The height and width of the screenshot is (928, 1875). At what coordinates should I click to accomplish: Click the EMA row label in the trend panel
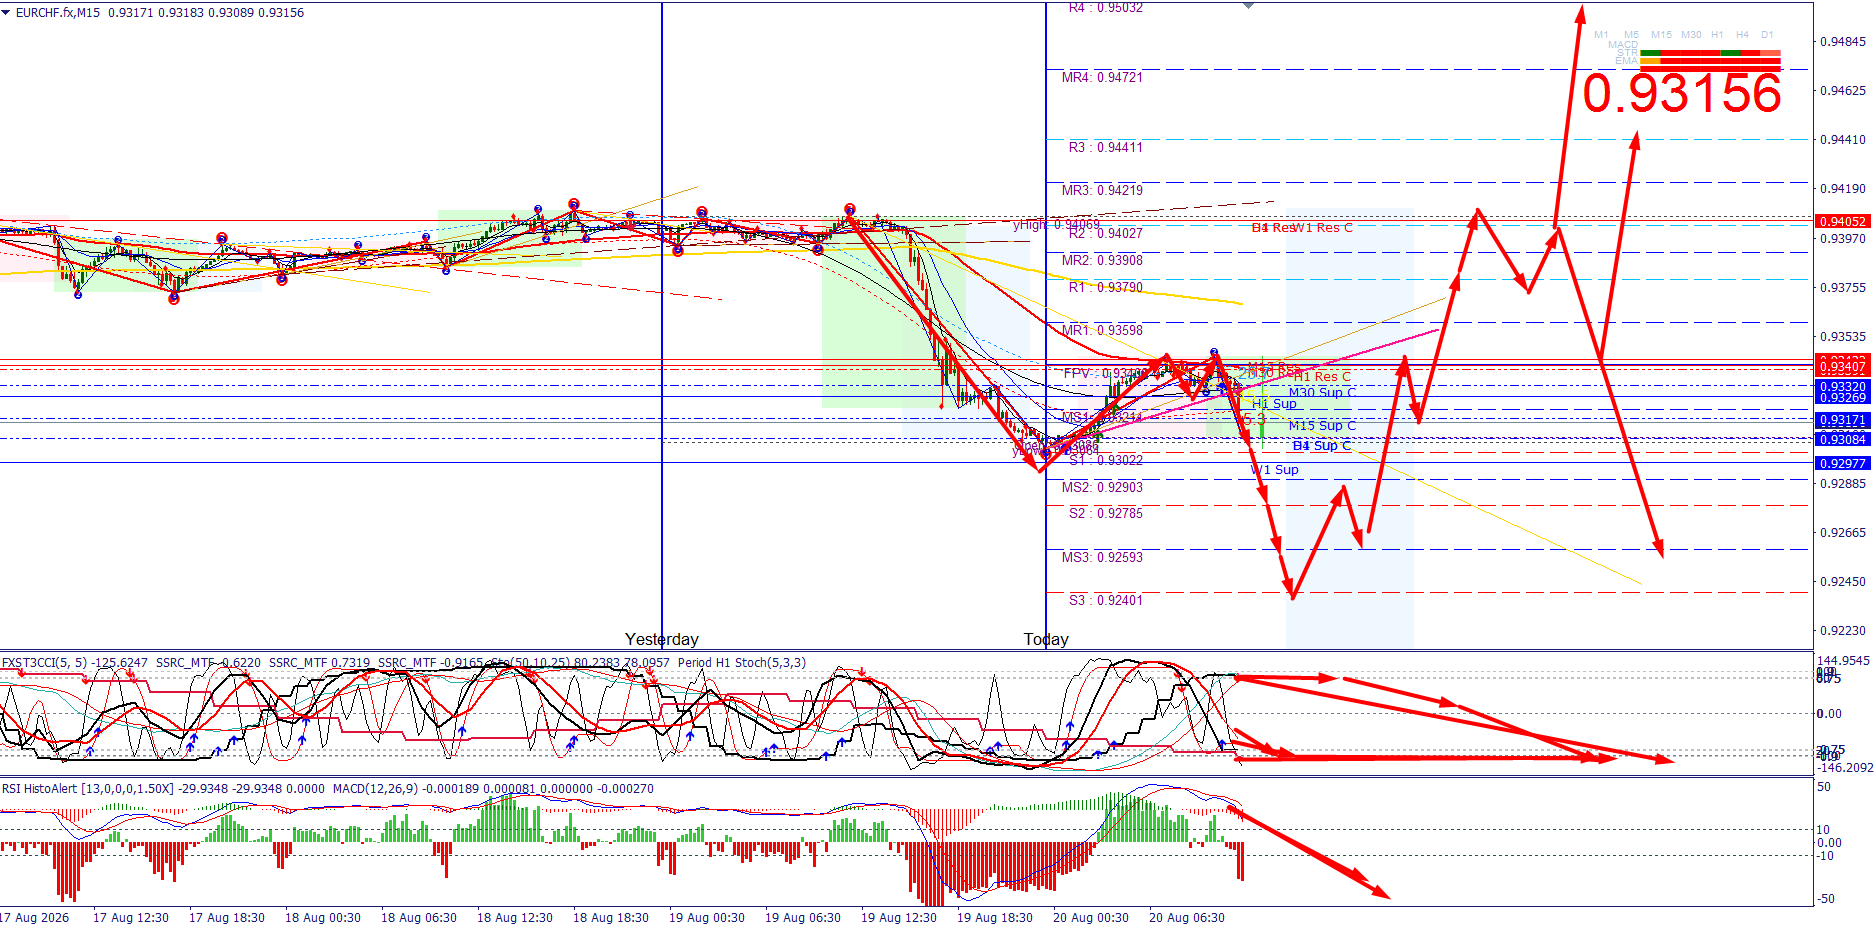(1627, 61)
